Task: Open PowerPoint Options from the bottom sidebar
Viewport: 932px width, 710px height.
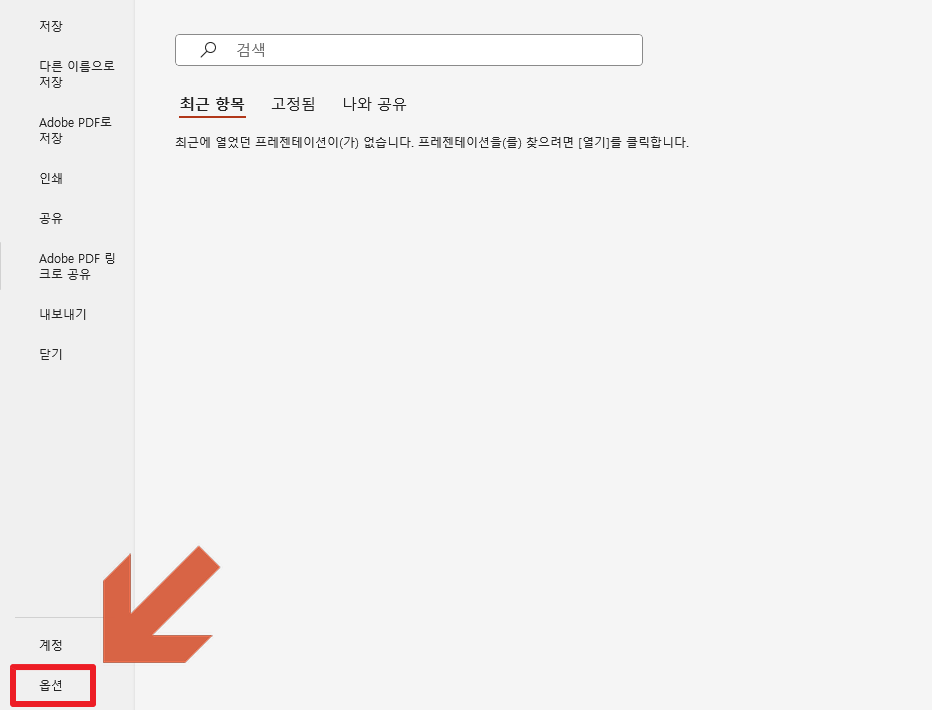Action: click(x=52, y=686)
